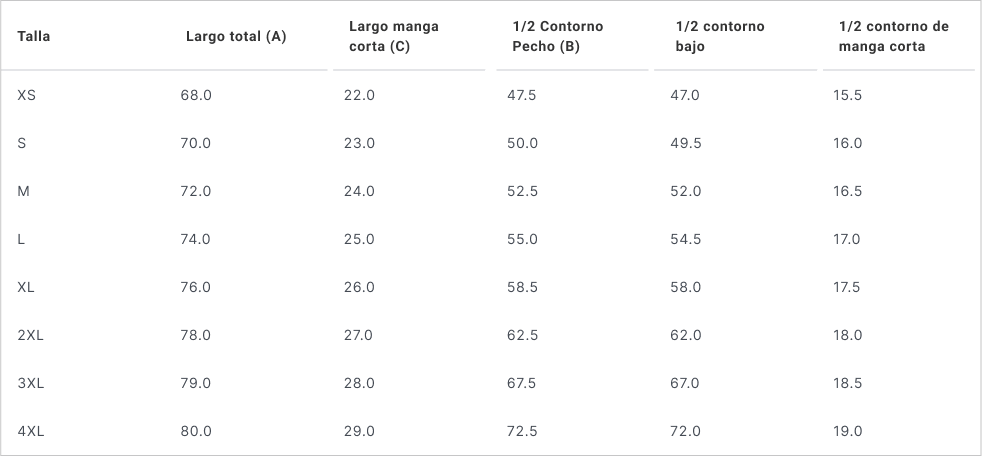
Task: Select the XS size row label
Action: (x=27, y=95)
